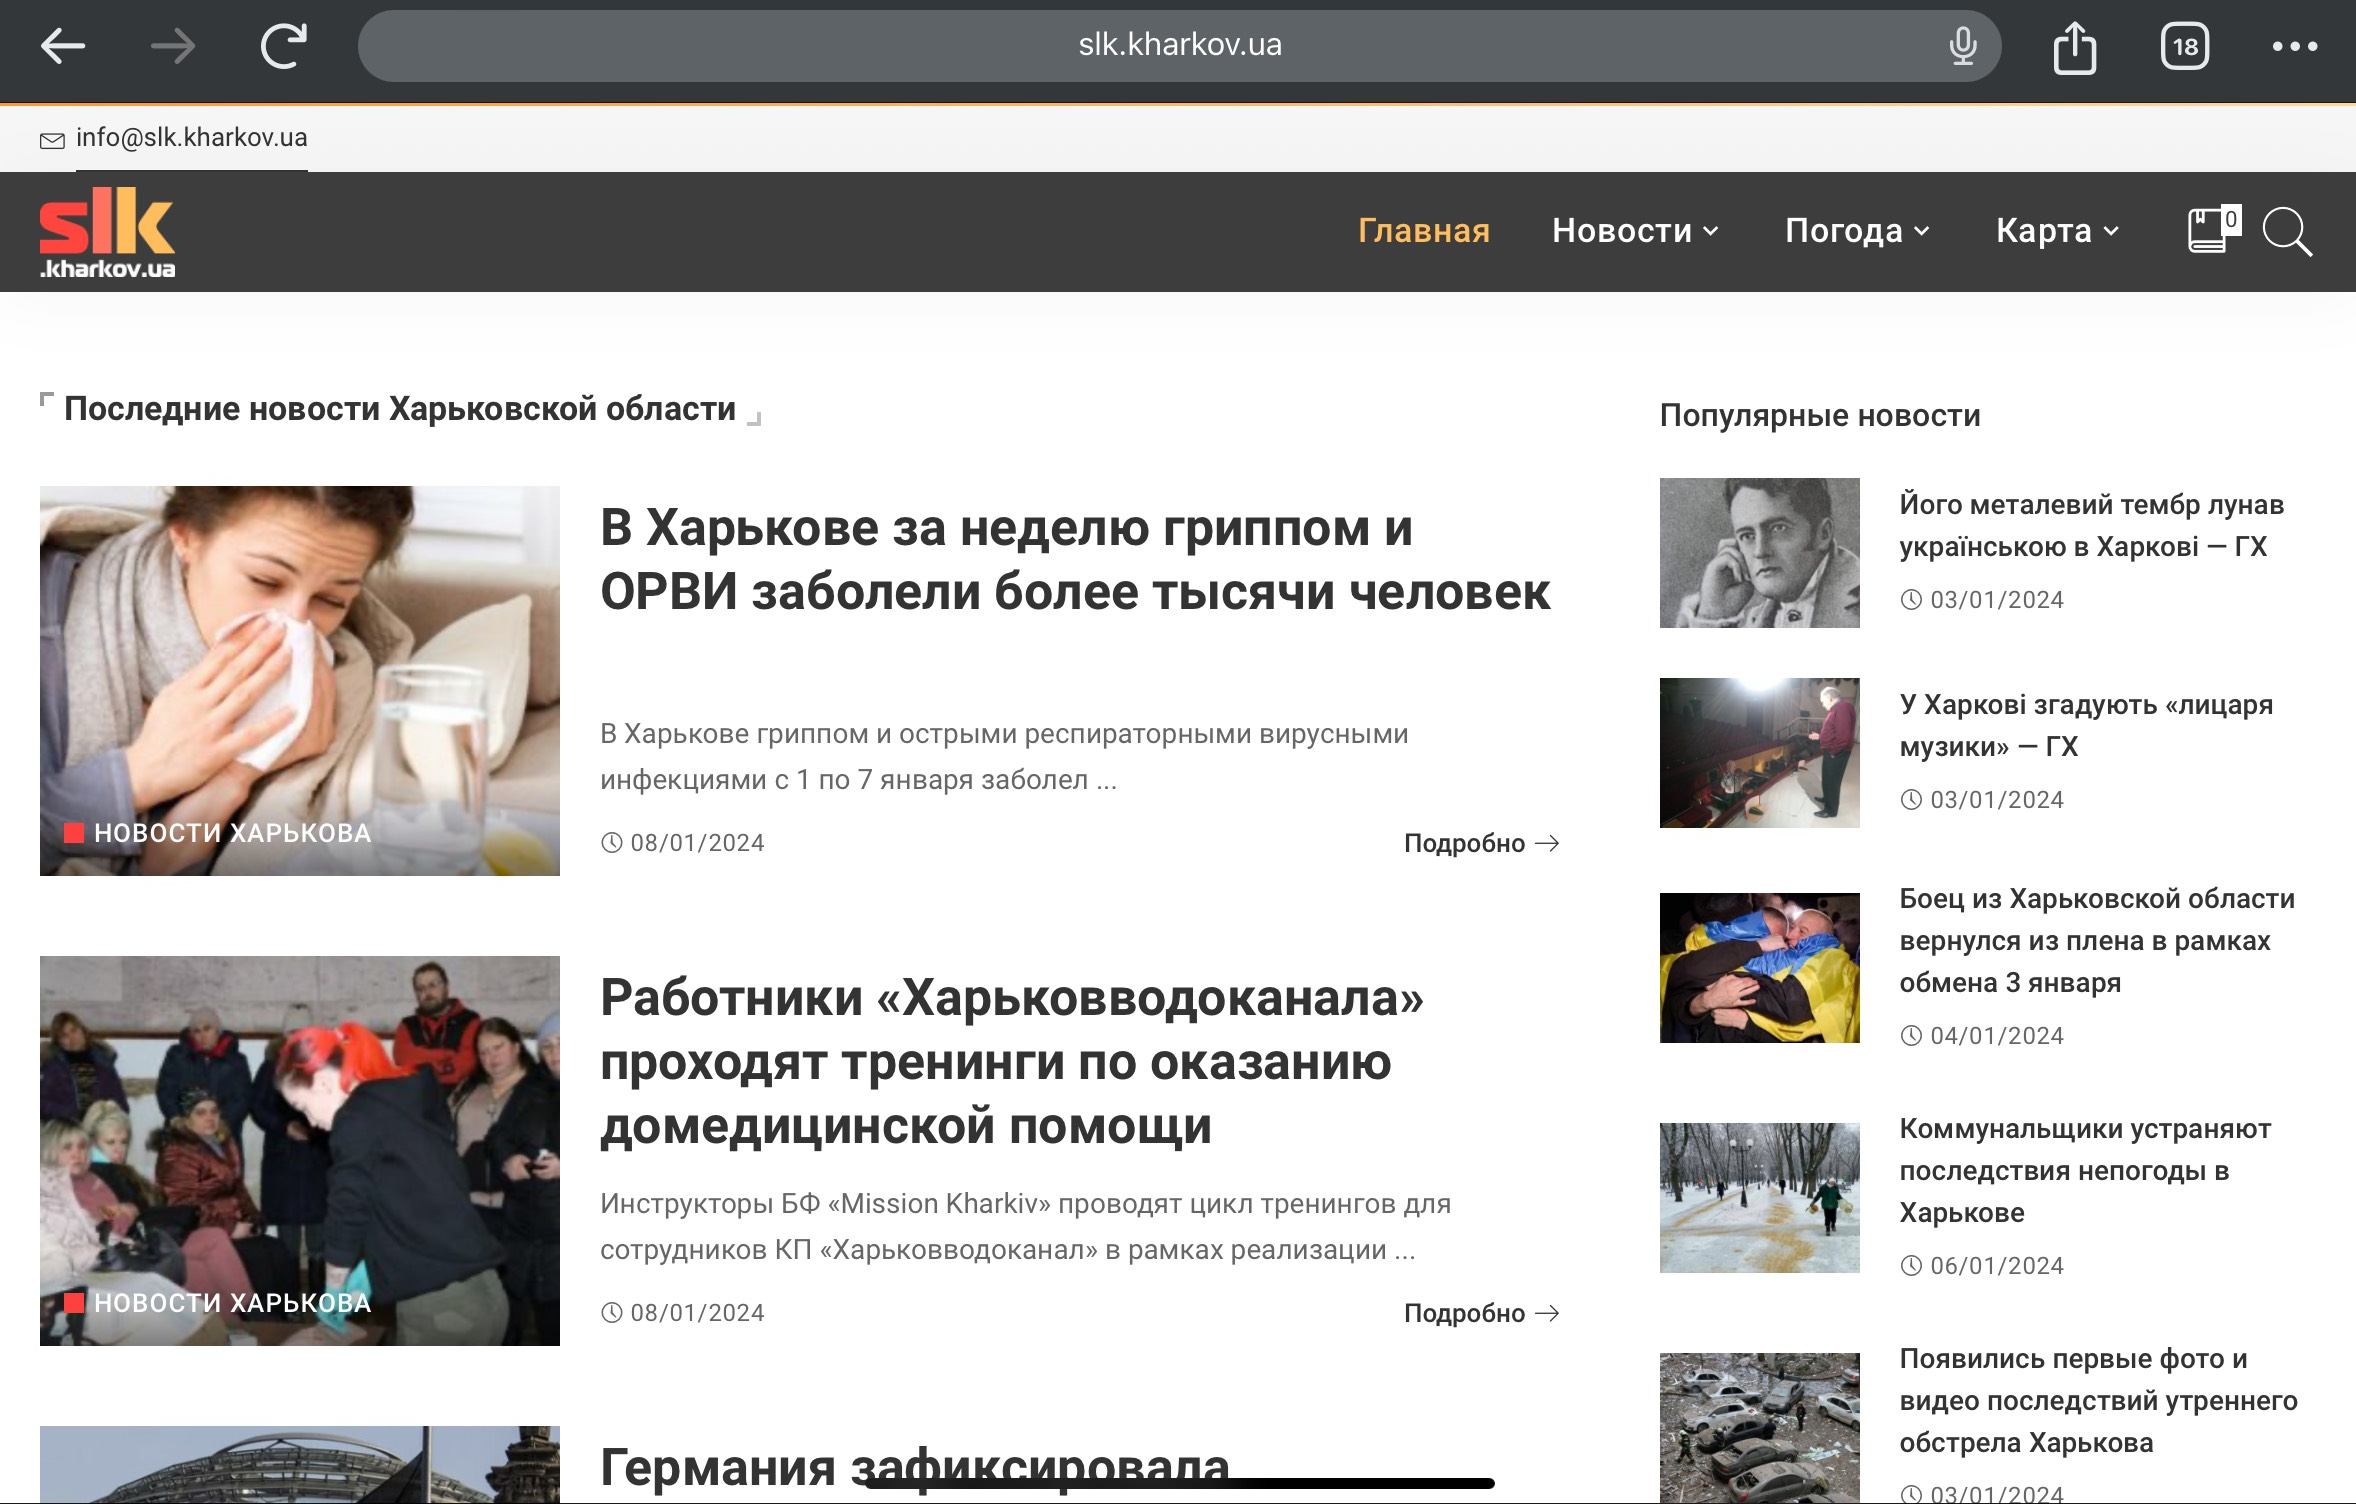This screenshot has width=2356, height=1504.
Task: Open Його металевий тембр popular news
Action: (2092, 526)
